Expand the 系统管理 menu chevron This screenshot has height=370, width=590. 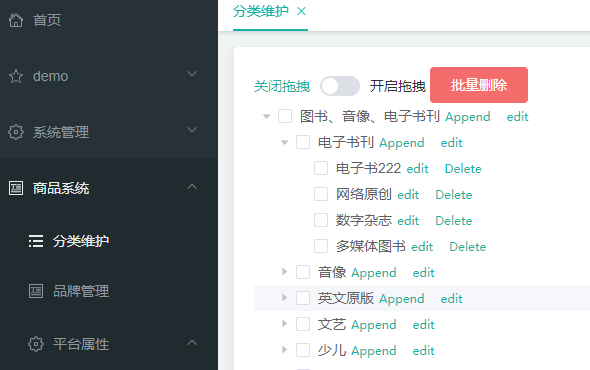[x=192, y=130]
